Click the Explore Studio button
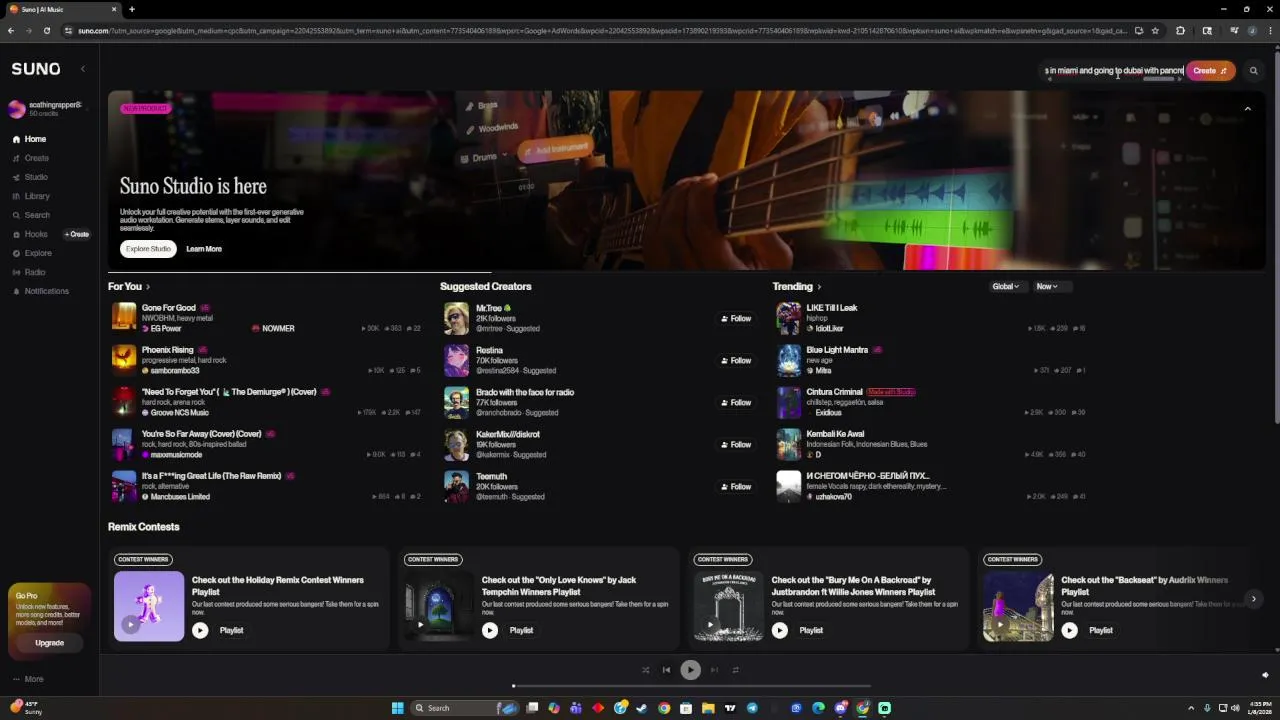The width and height of the screenshot is (1280, 720). click(x=148, y=249)
